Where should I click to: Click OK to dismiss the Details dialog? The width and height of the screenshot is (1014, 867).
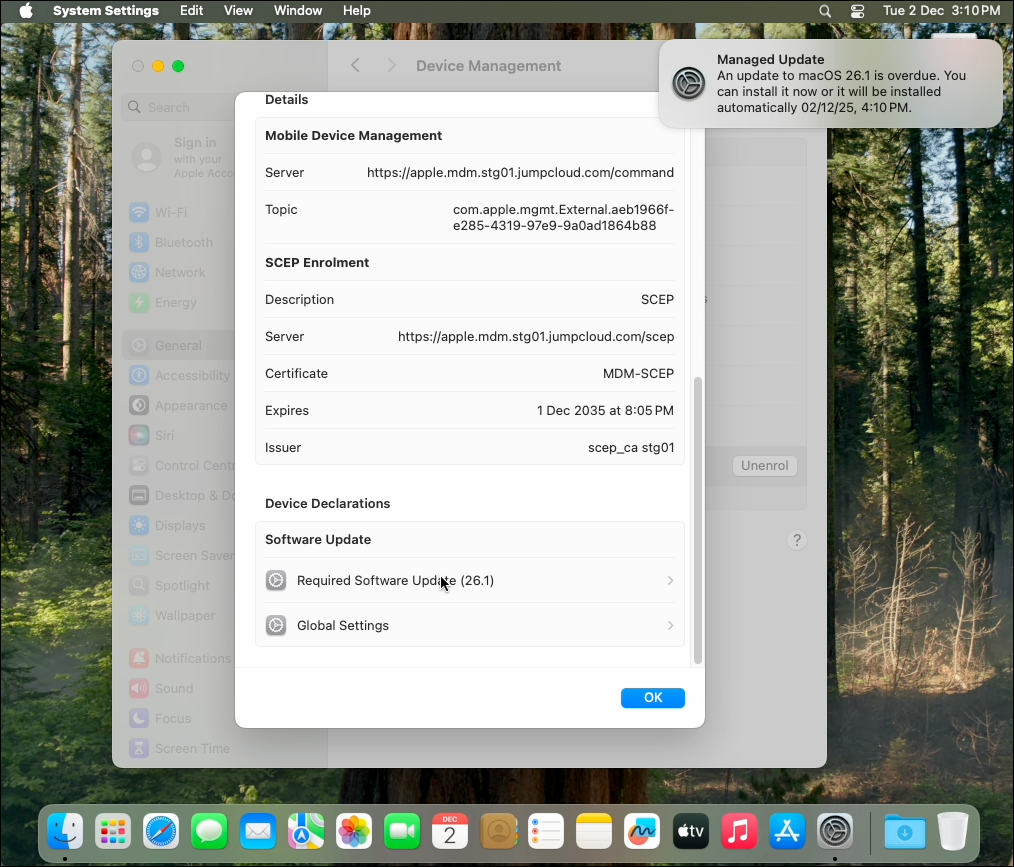tap(652, 698)
